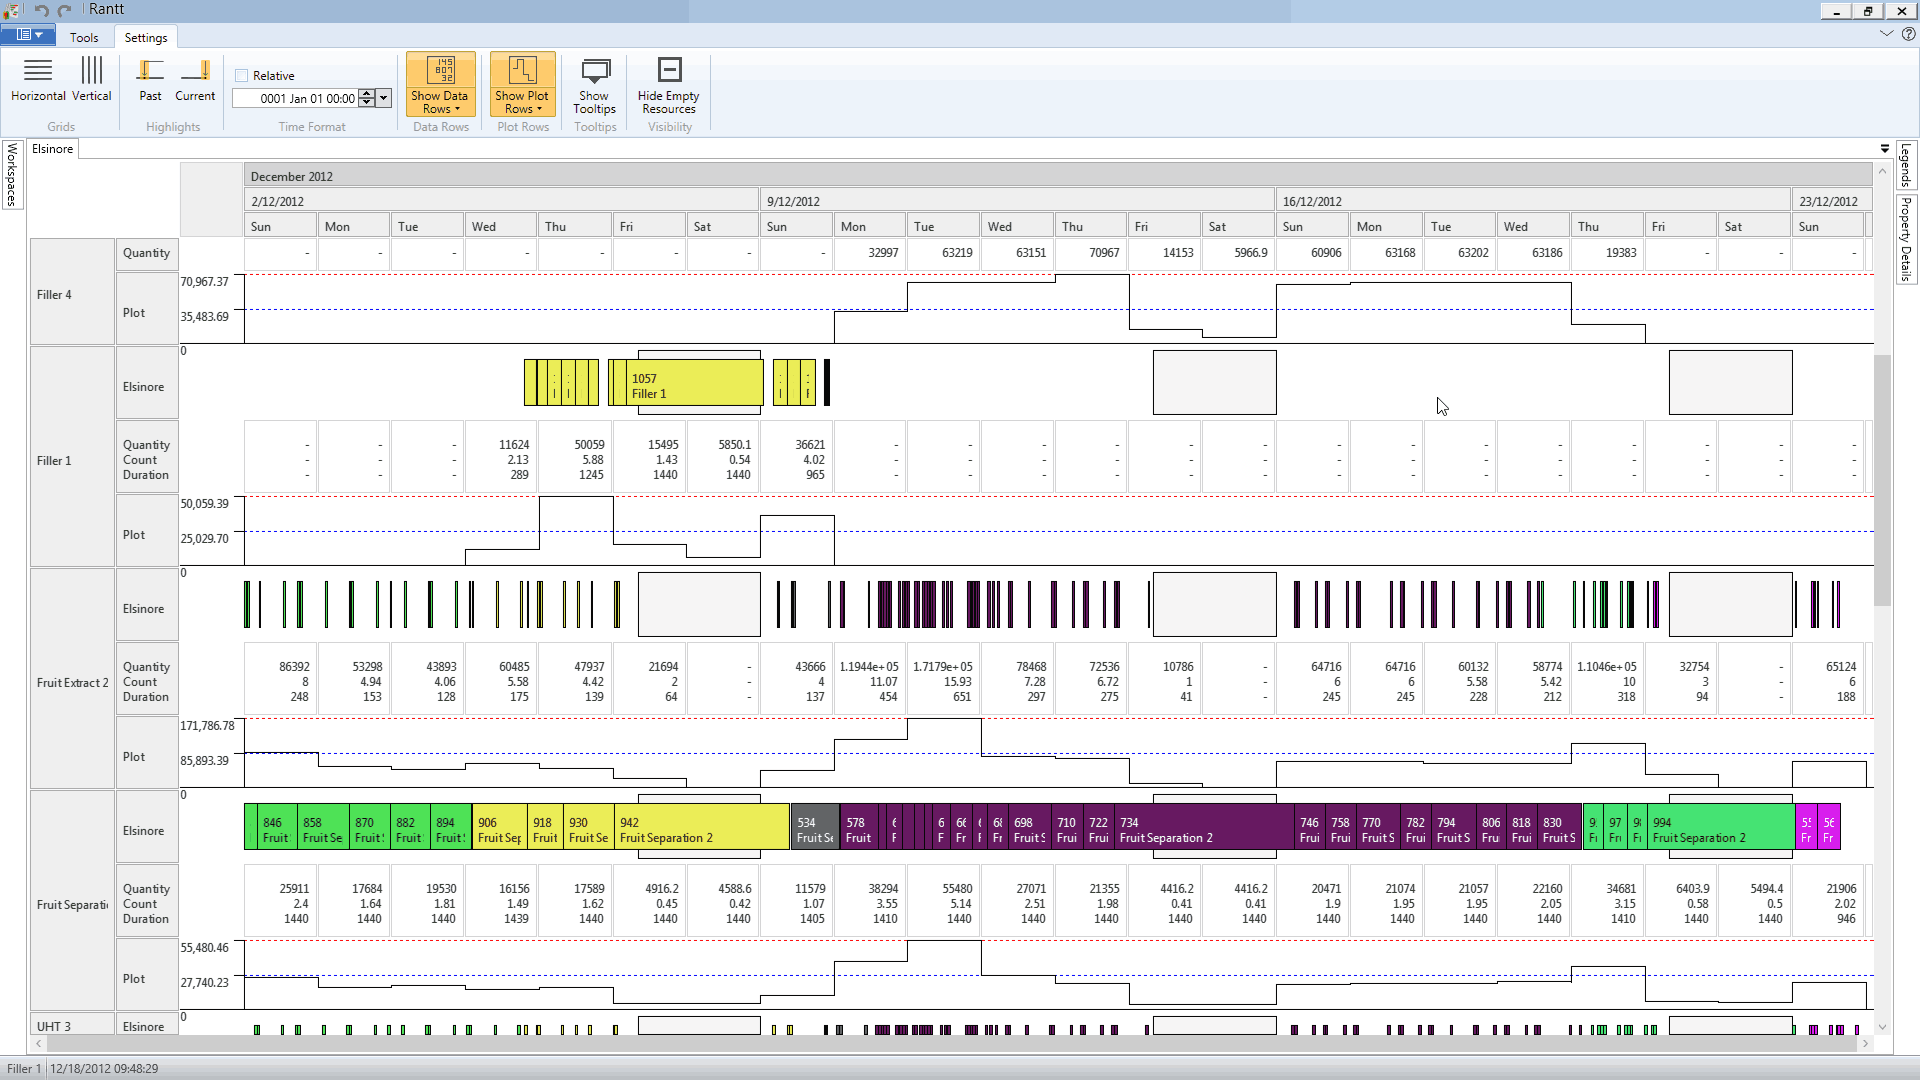
Task: Open the time format date dropdown arrow
Action: tap(384, 98)
